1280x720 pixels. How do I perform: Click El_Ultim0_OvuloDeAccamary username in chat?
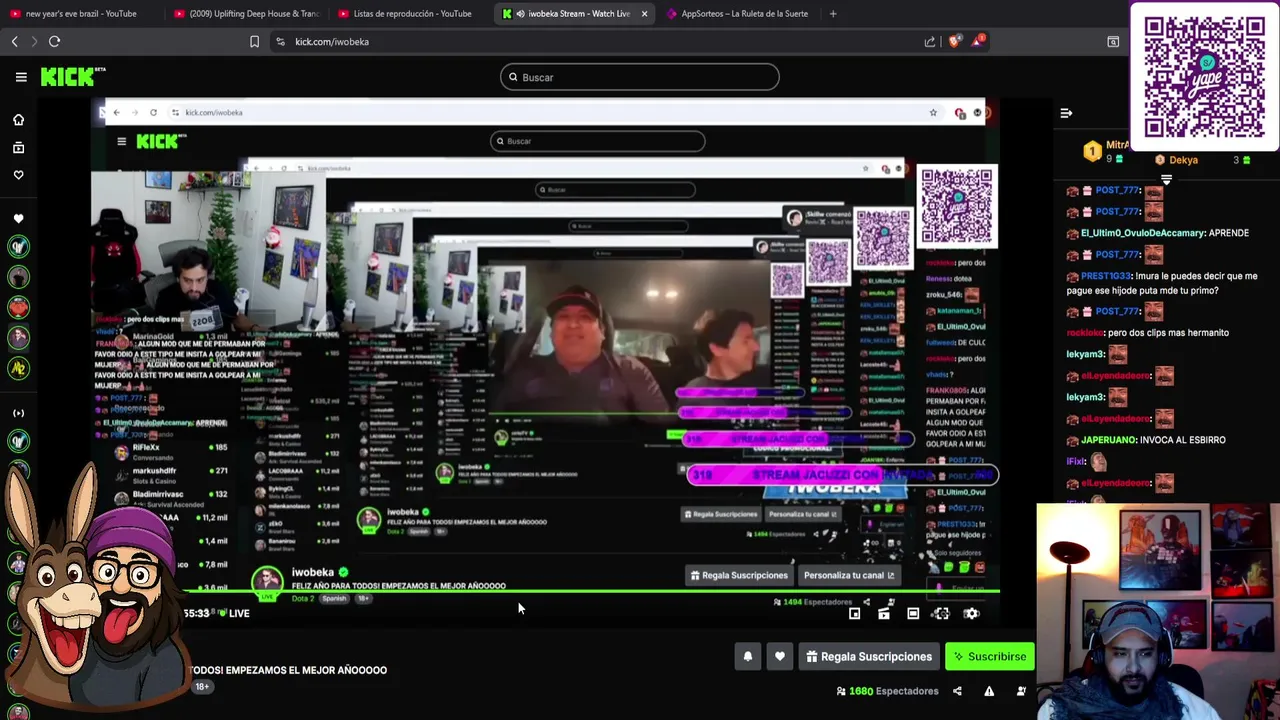tap(1142, 233)
